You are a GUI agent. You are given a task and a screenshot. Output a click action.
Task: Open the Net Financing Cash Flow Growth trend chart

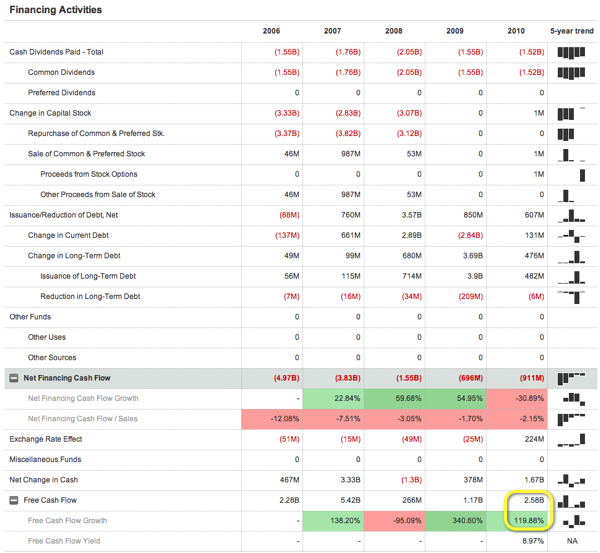574,399
